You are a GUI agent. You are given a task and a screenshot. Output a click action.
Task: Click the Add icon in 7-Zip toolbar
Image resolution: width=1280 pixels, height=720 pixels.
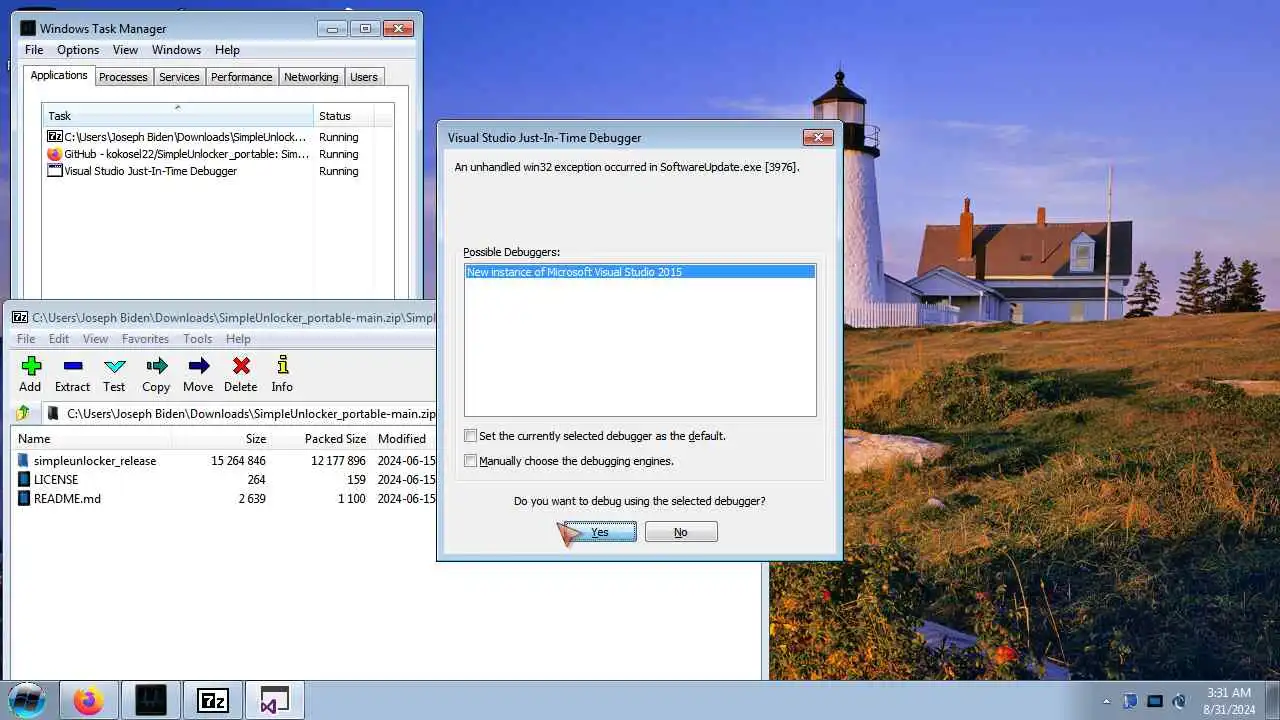coord(31,366)
